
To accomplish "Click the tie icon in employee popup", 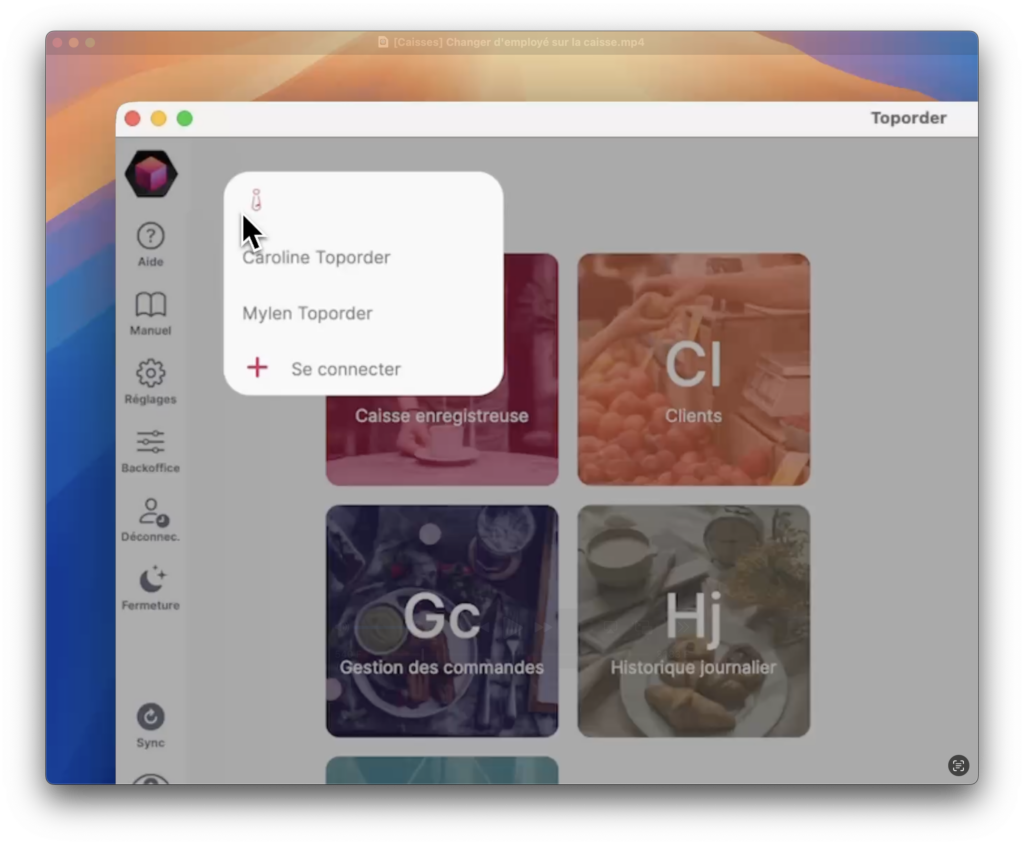I will click(256, 200).
